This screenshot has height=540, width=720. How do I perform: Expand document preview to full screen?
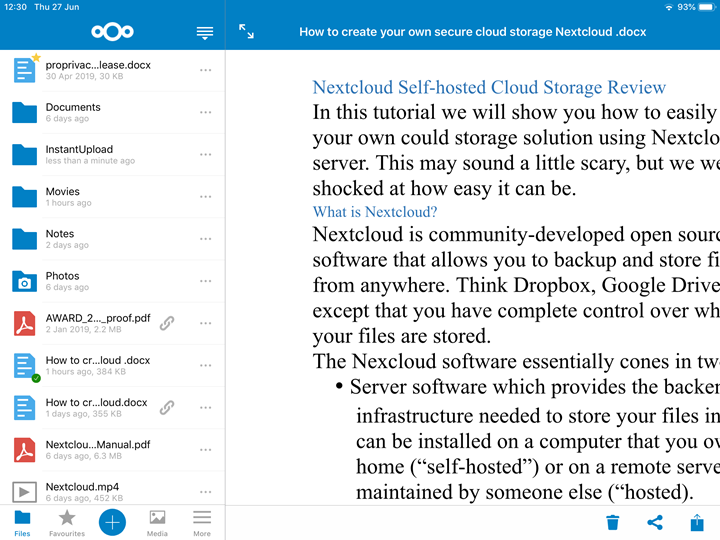[246, 32]
